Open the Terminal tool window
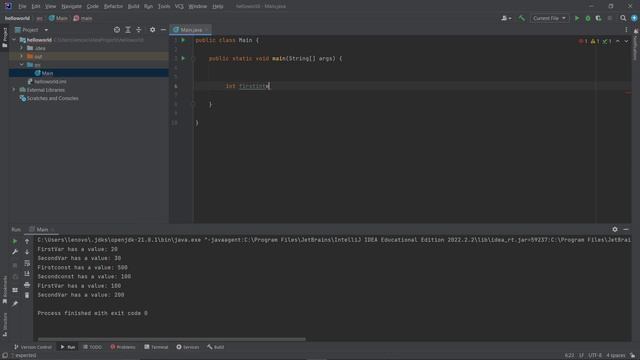This screenshot has width=640, height=360. tap(156, 347)
